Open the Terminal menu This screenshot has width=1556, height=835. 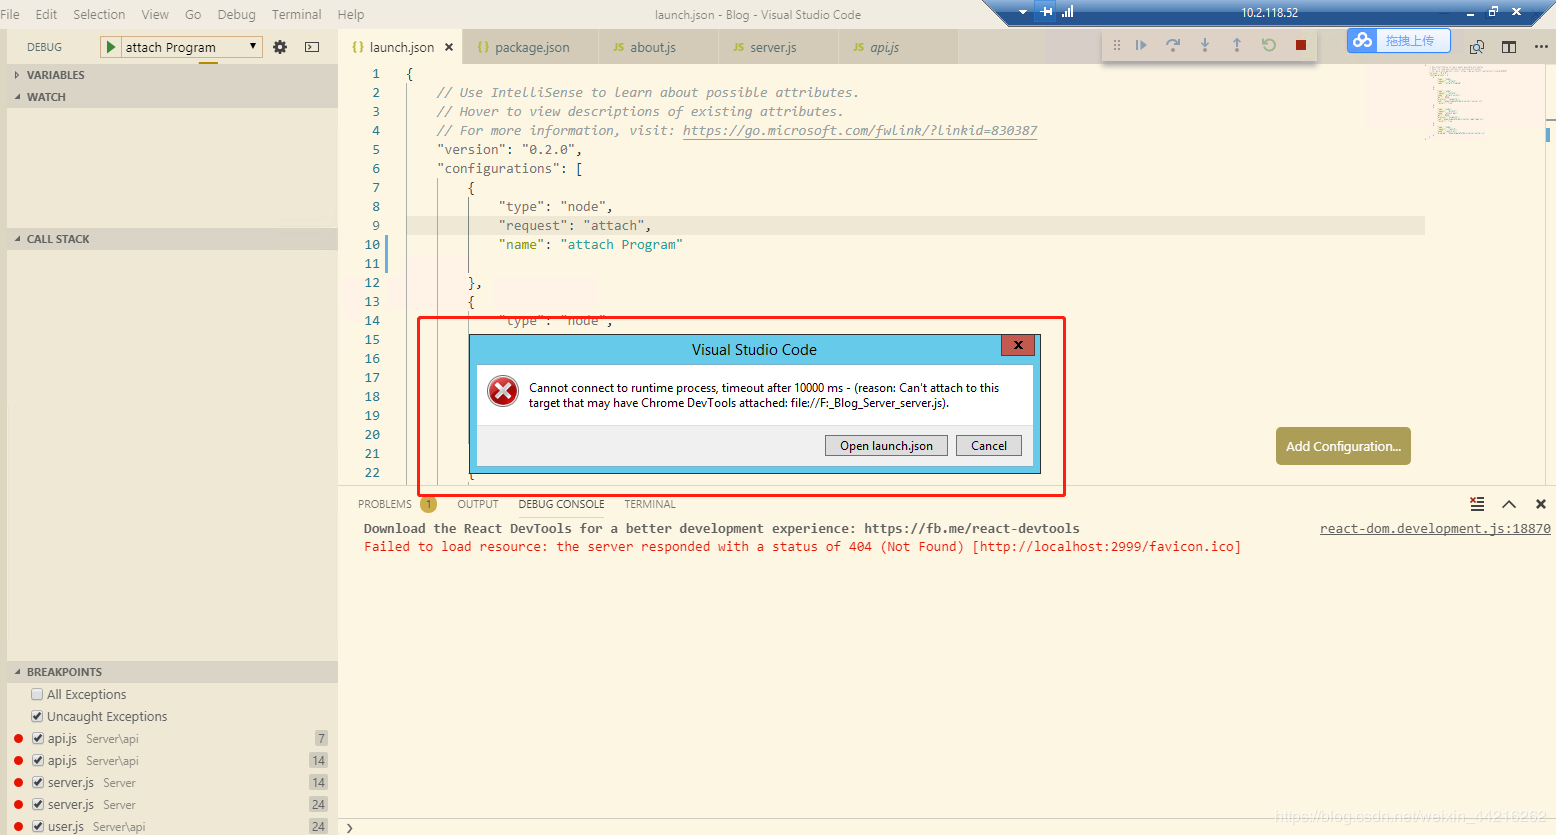(297, 14)
